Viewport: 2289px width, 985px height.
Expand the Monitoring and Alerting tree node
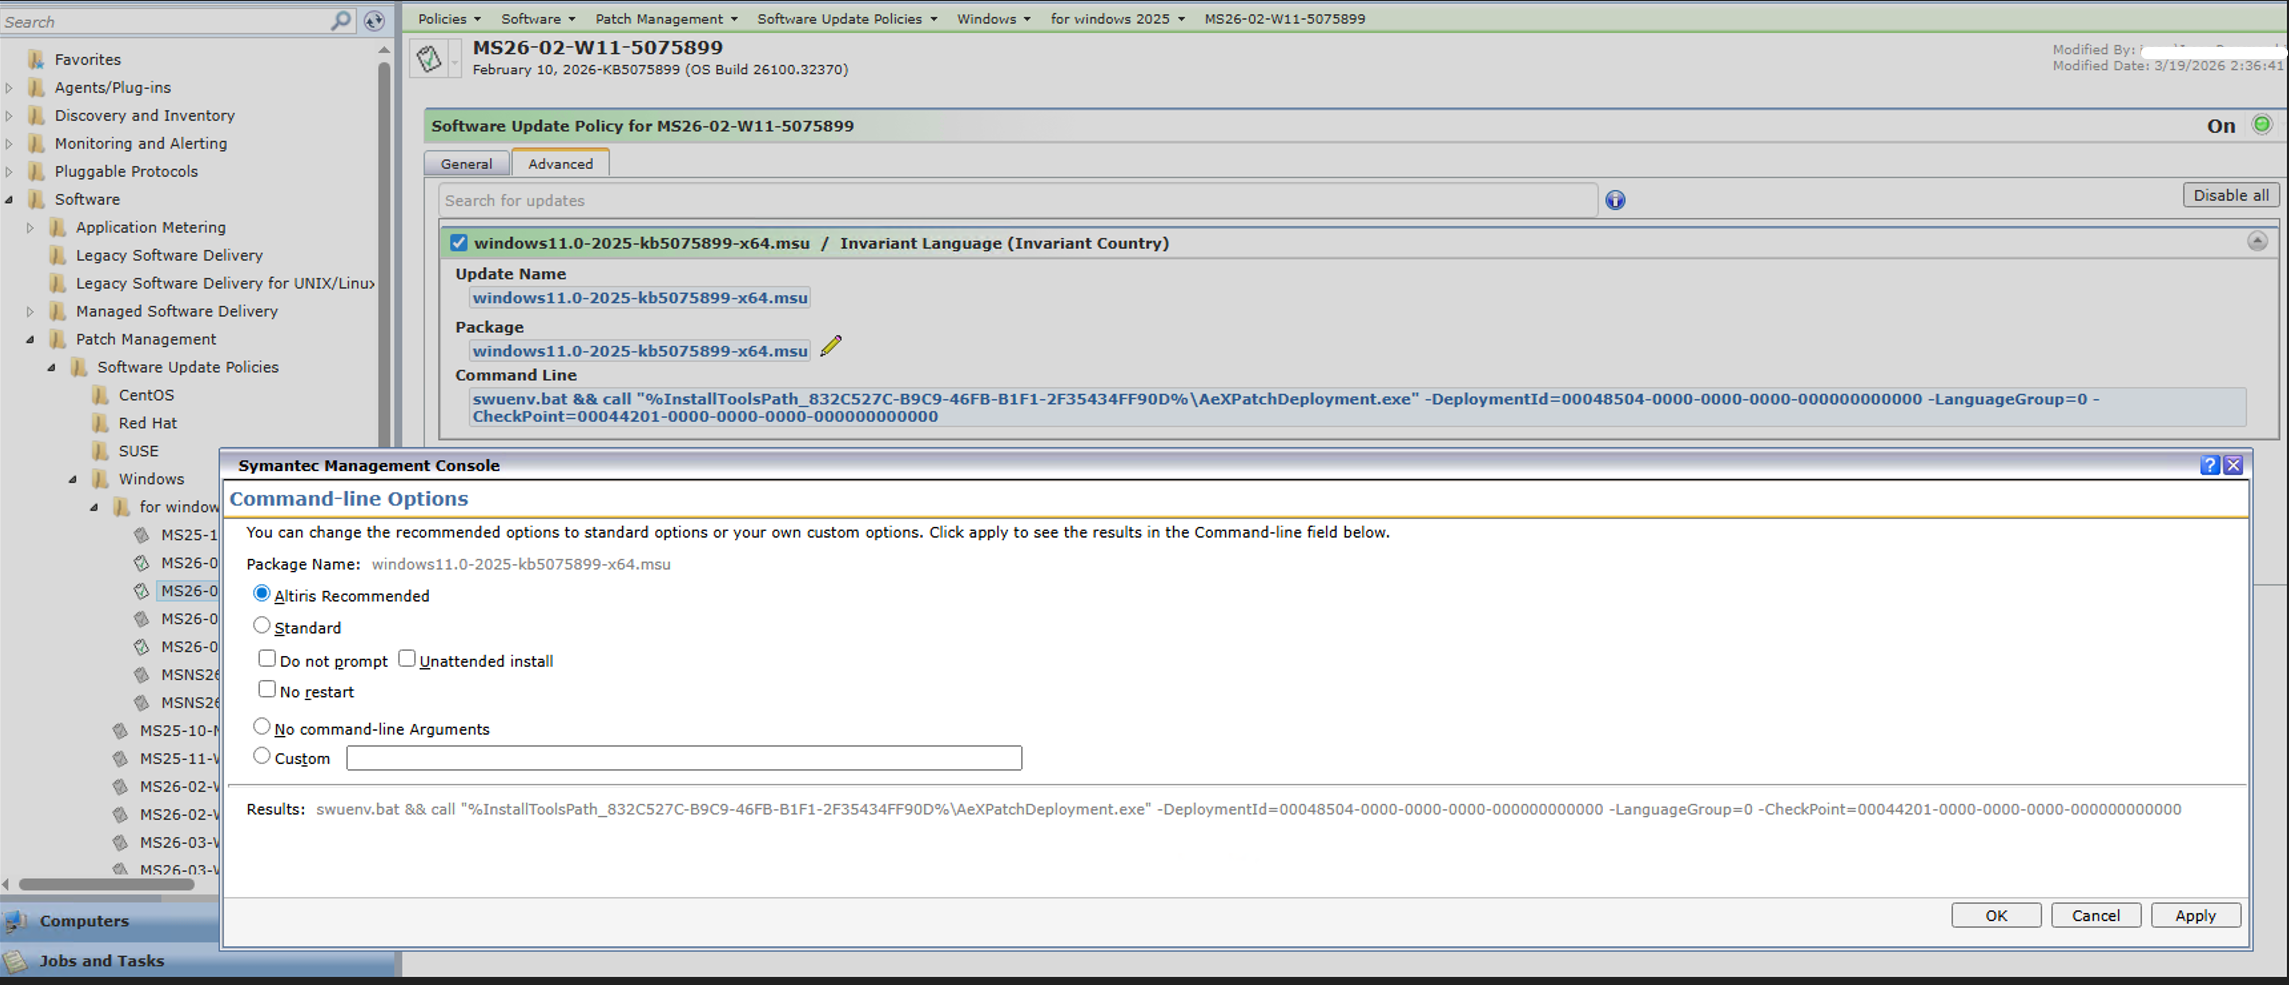coord(10,143)
